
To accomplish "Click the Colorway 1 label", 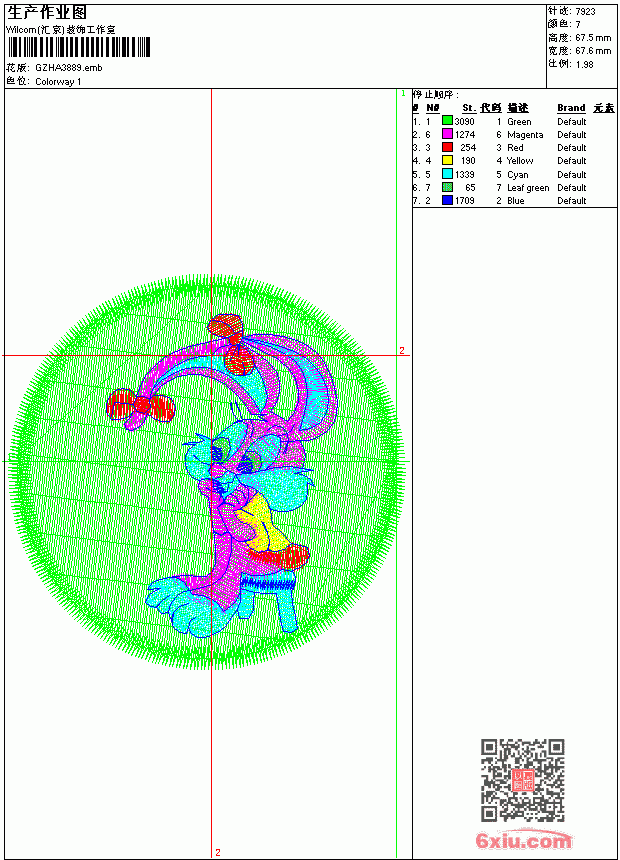I will pos(58,82).
